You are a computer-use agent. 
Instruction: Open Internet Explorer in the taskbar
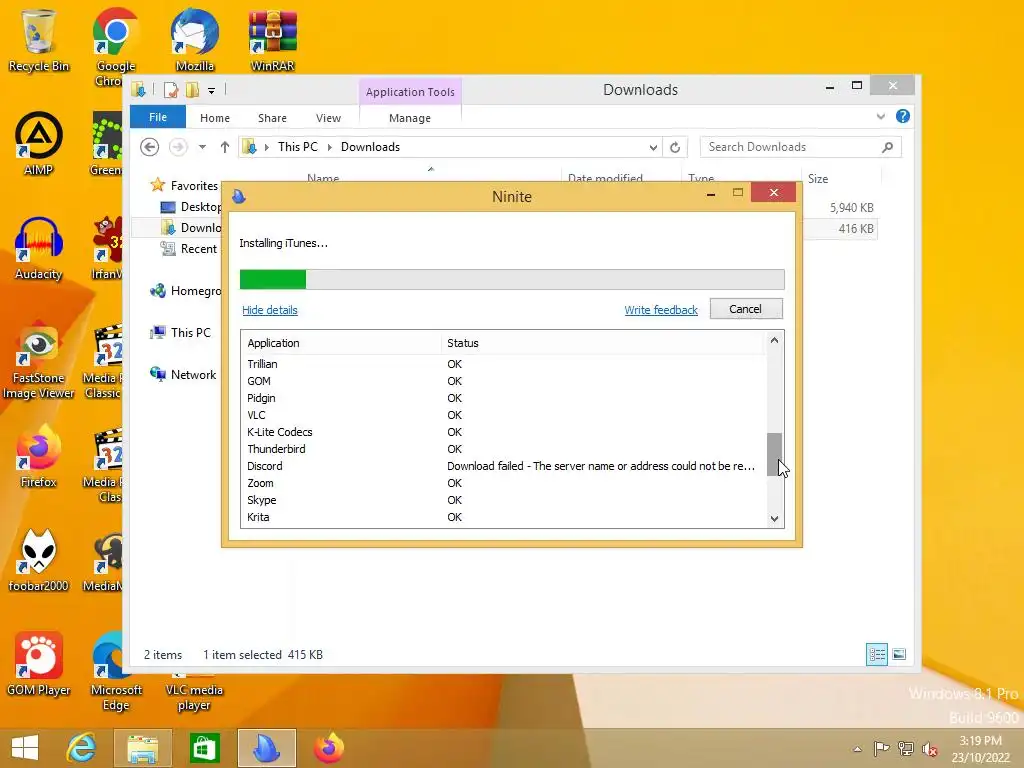pyautogui.click(x=82, y=748)
